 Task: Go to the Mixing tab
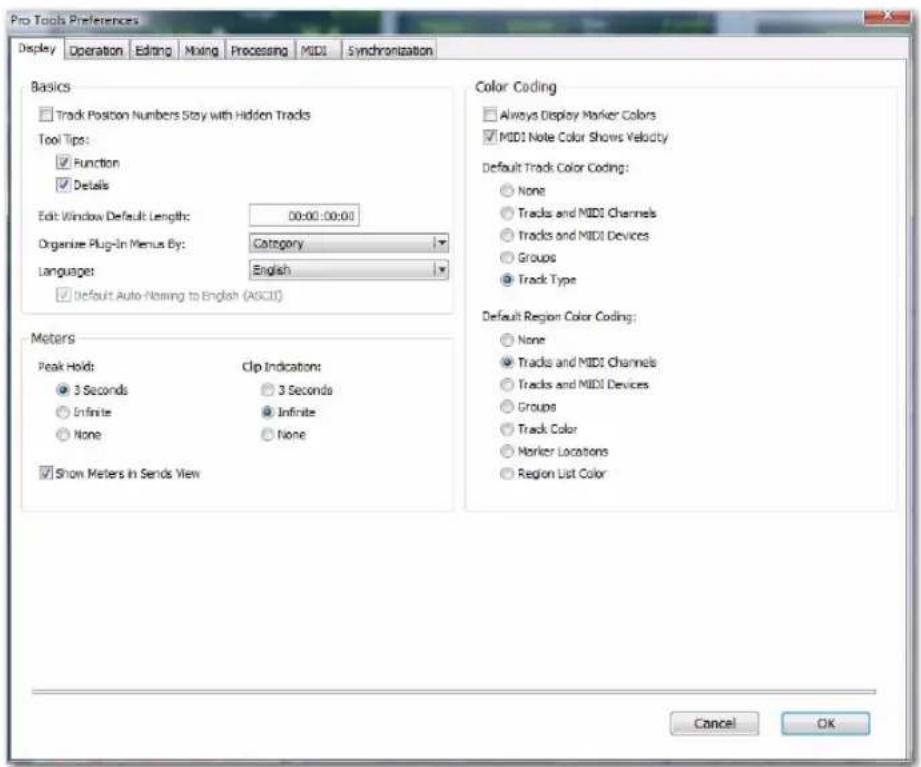[x=201, y=51]
